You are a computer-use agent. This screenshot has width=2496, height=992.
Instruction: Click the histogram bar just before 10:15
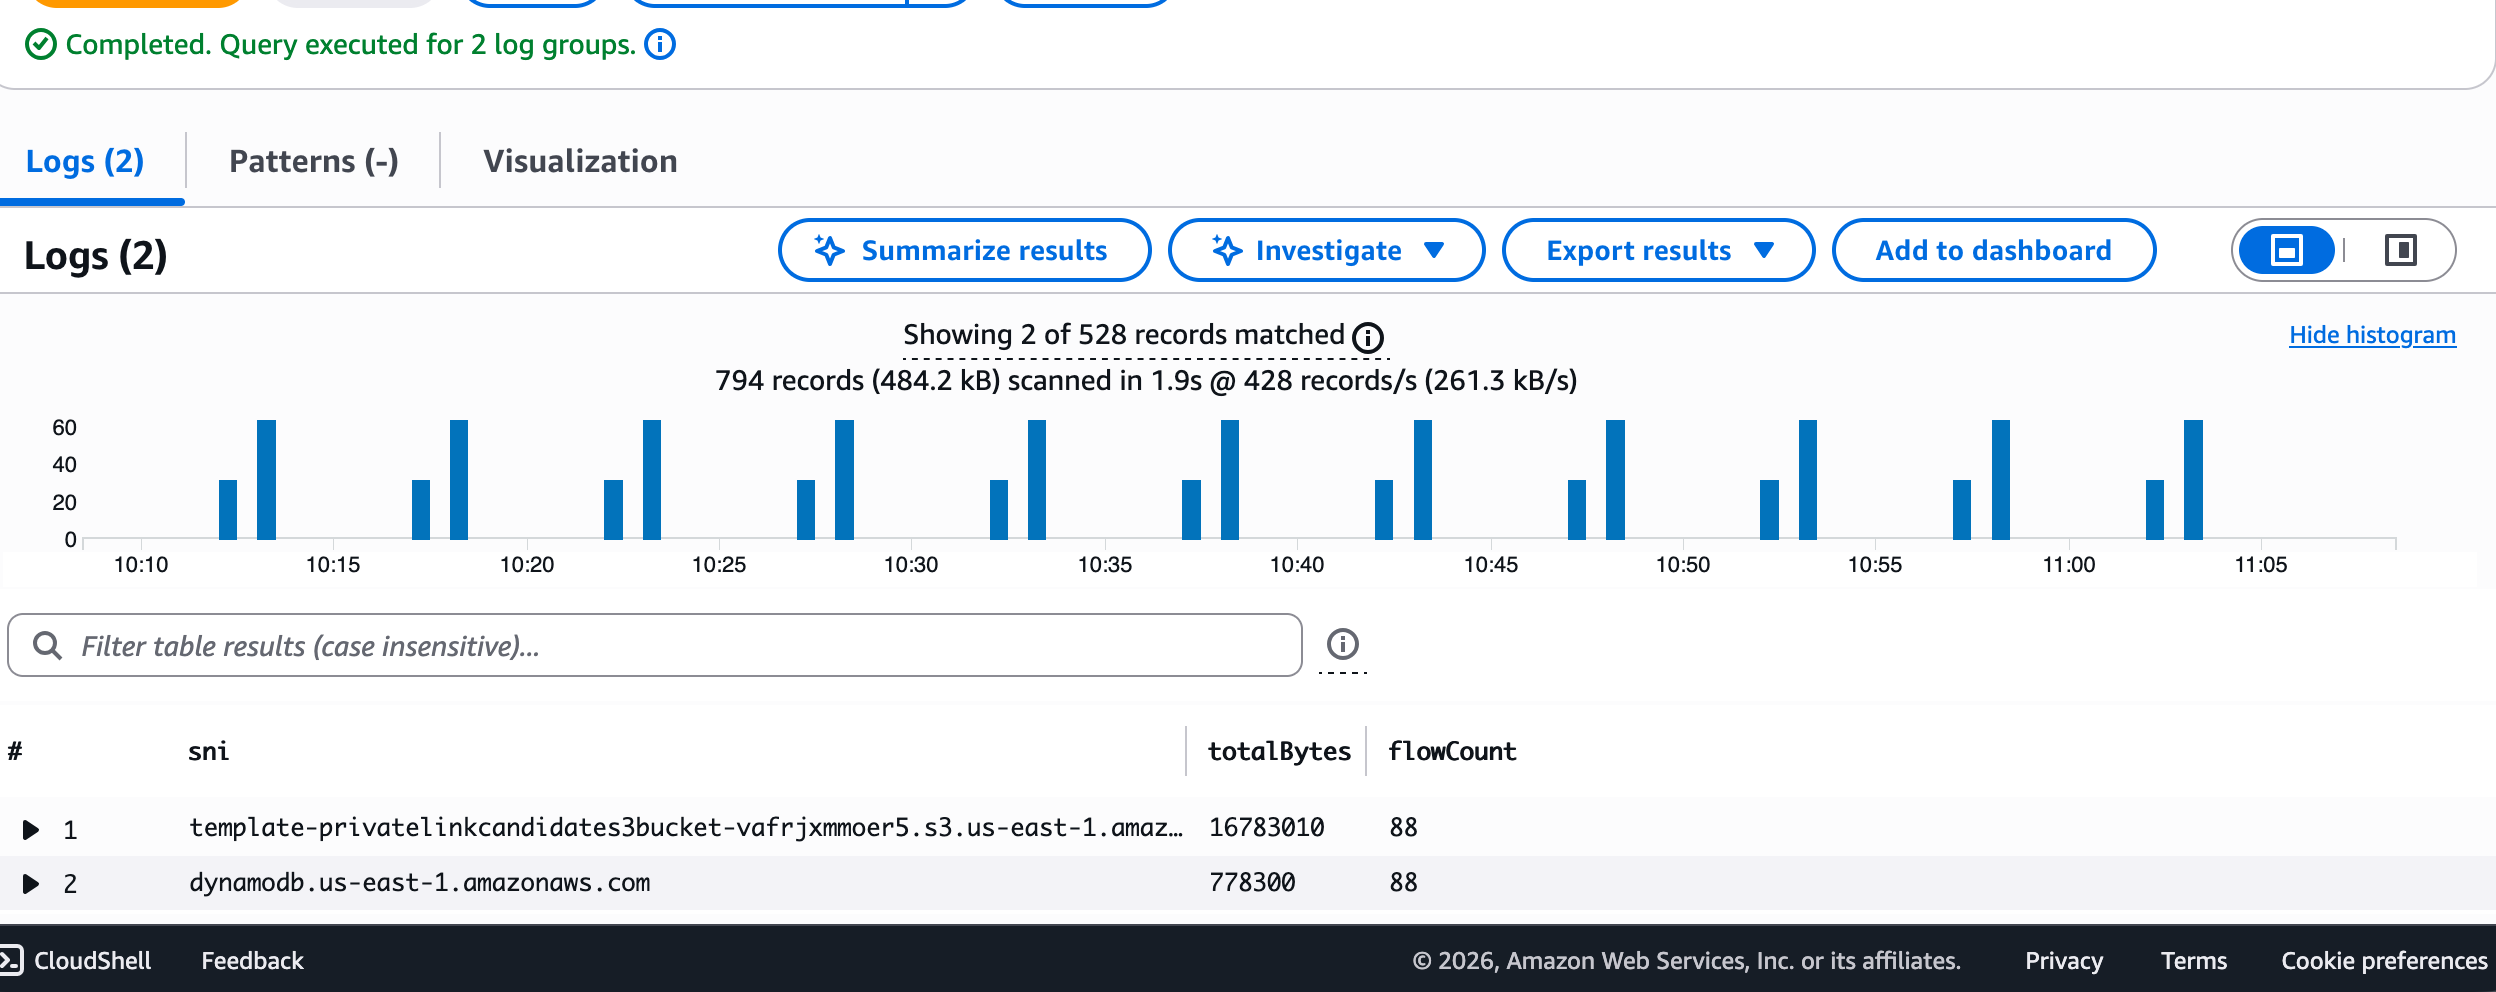point(266,480)
